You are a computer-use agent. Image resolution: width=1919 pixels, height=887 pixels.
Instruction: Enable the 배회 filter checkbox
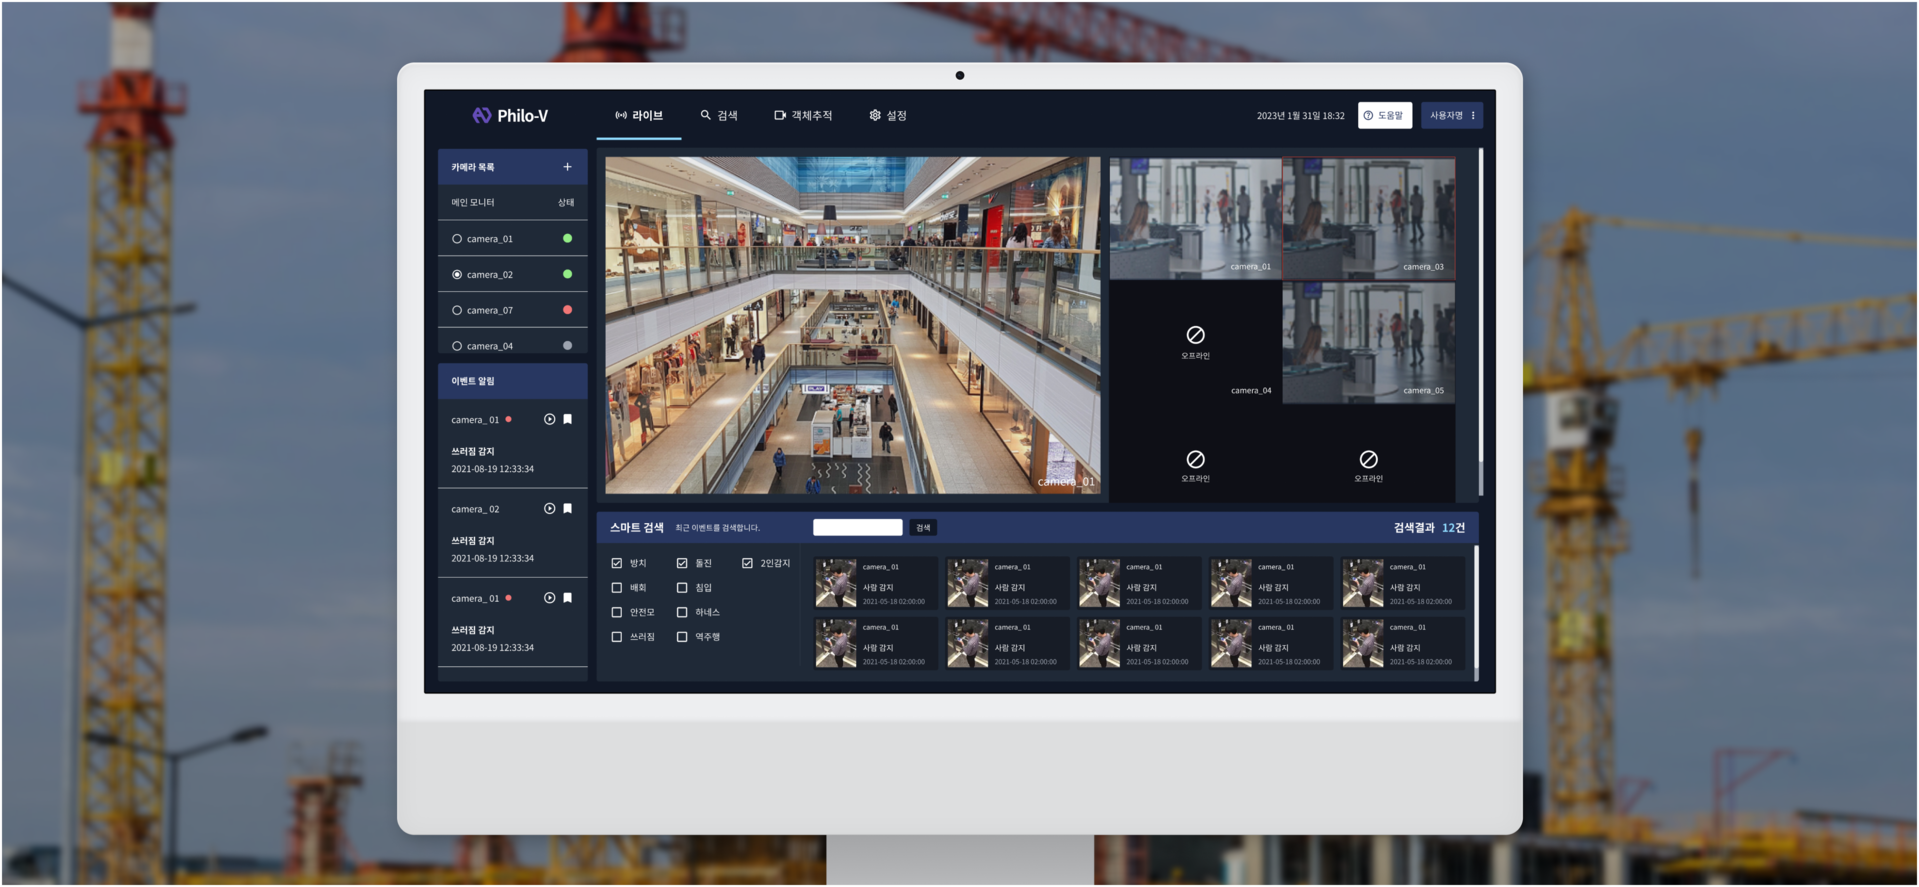616,588
